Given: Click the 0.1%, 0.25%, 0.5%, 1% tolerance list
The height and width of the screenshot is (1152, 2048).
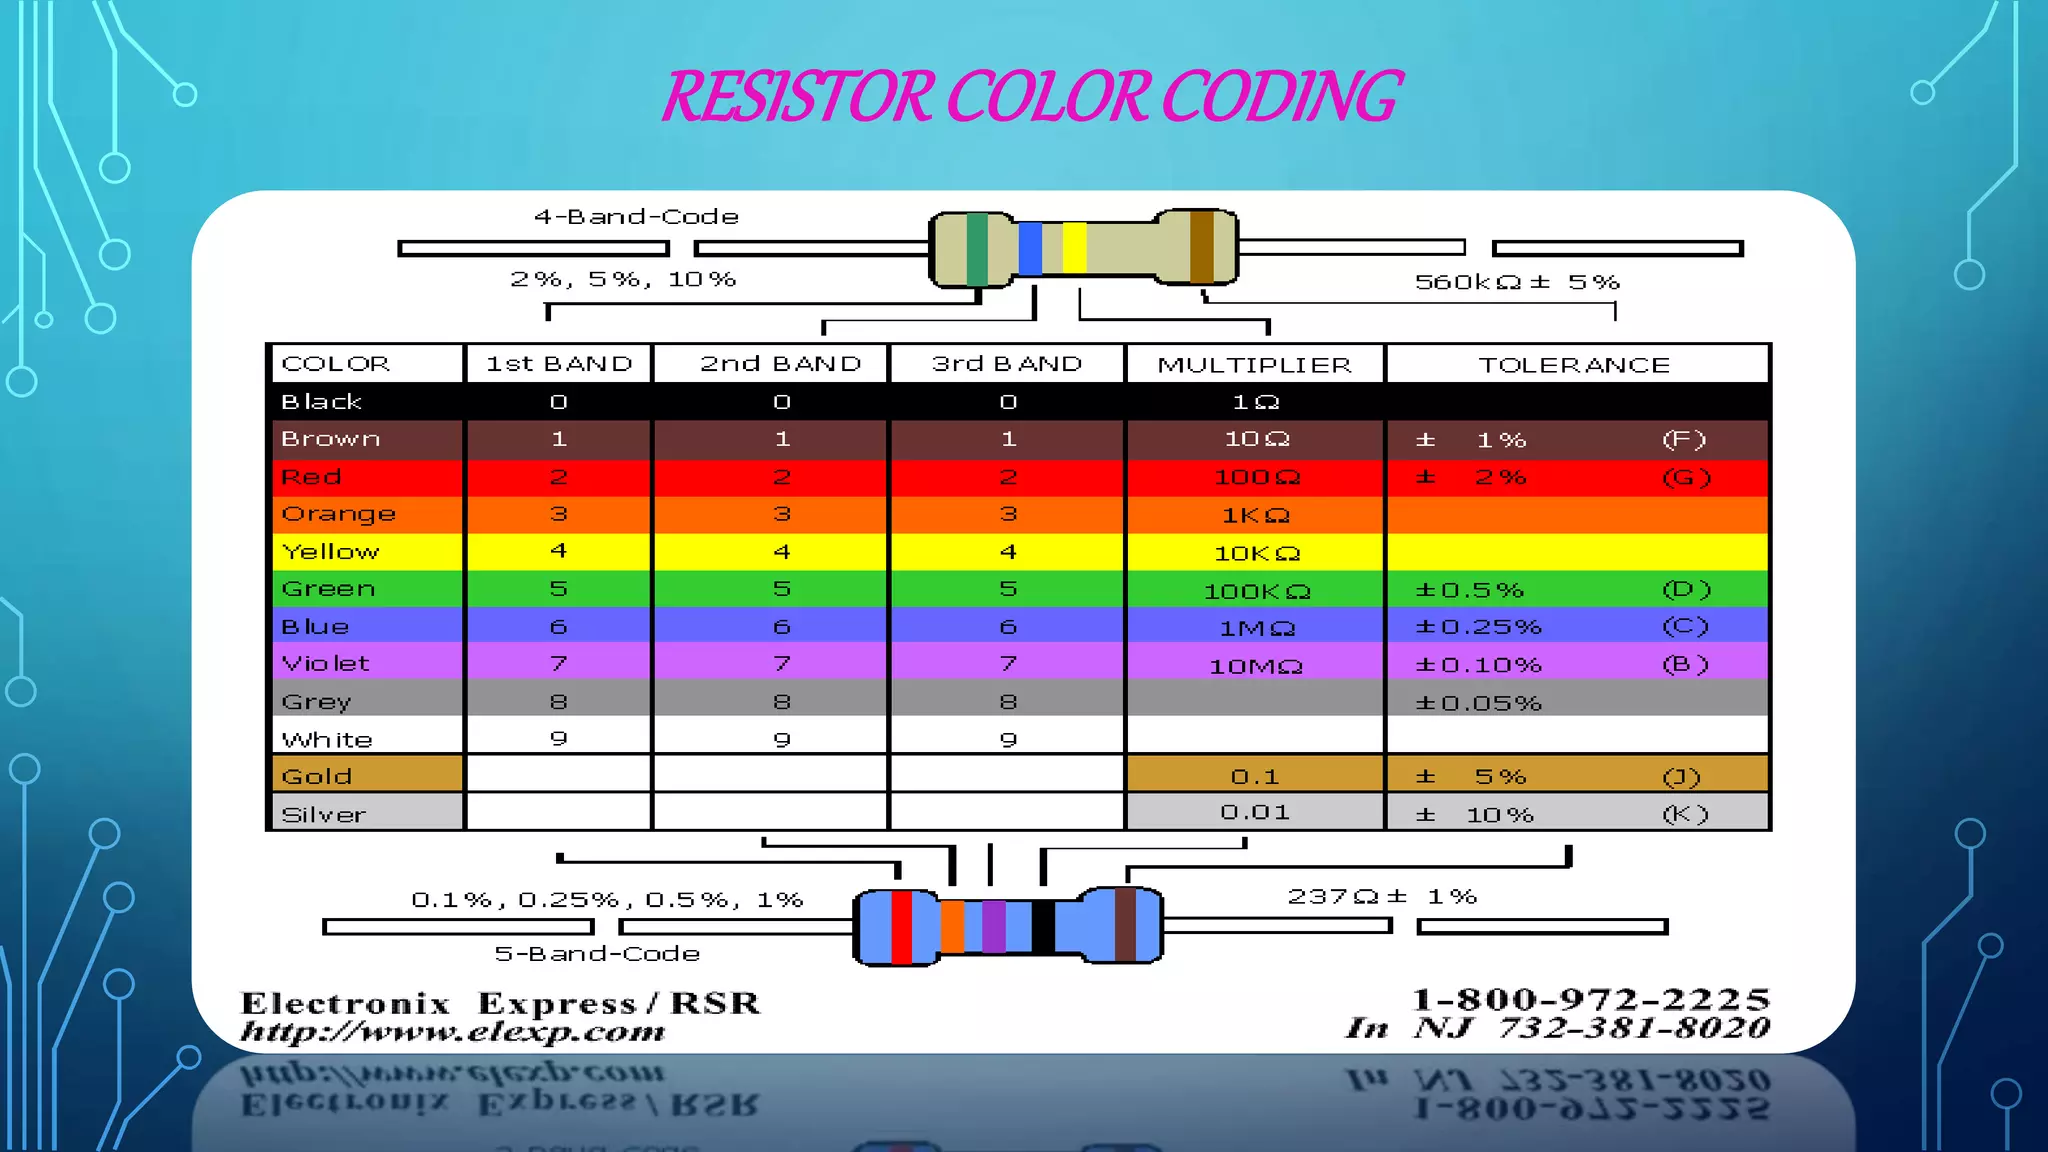Looking at the screenshot, I should tap(608, 900).
